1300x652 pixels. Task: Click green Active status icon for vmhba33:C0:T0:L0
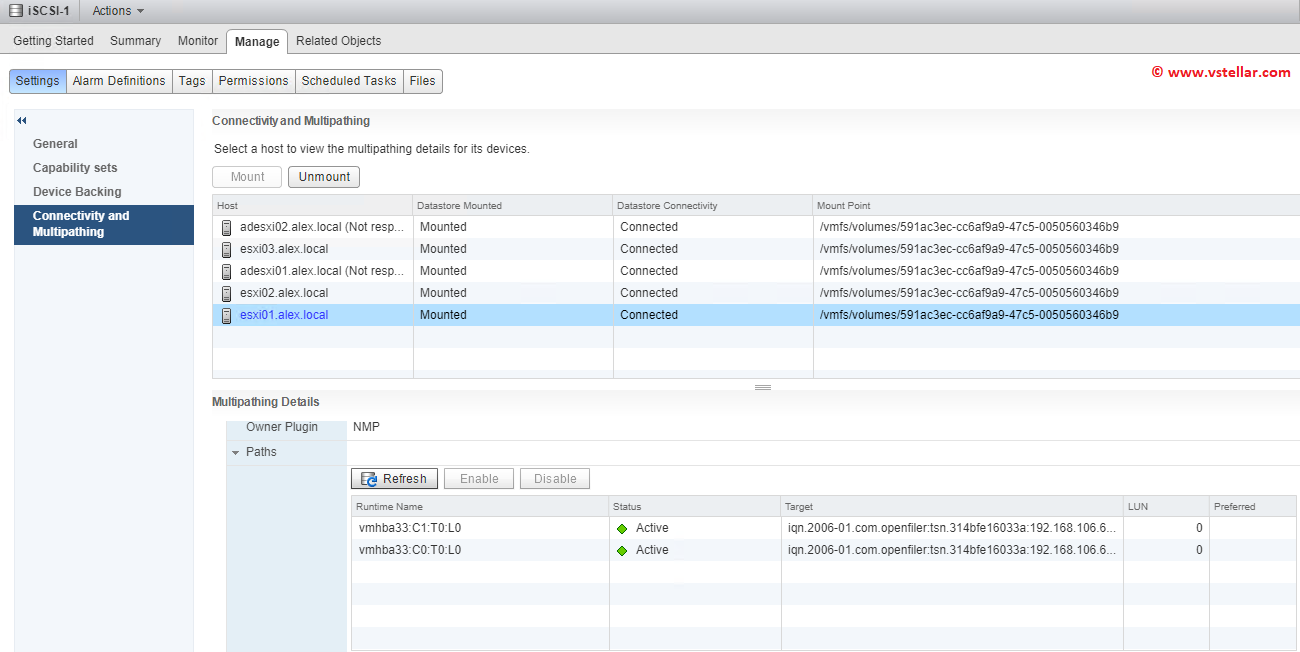(x=622, y=550)
